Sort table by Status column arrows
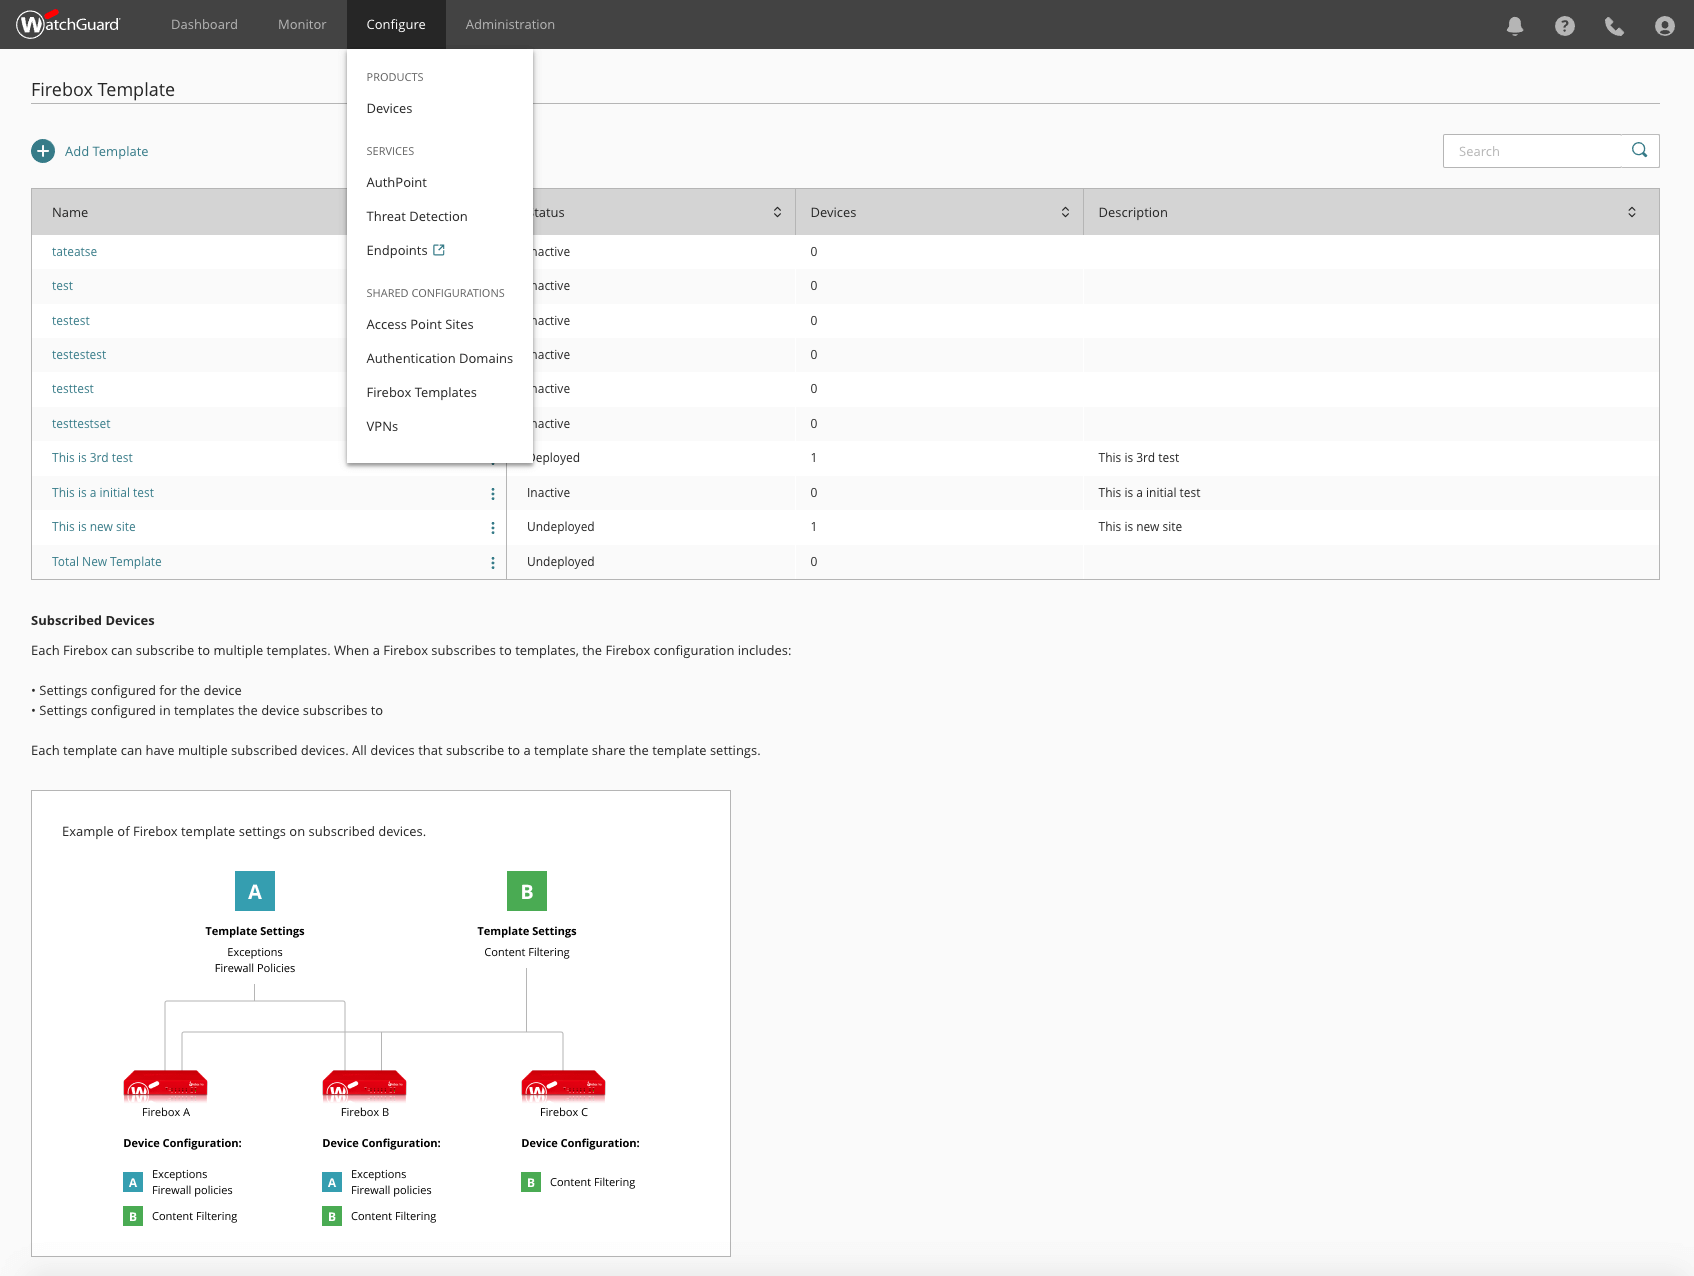This screenshot has width=1694, height=1276. click(777, 212)
